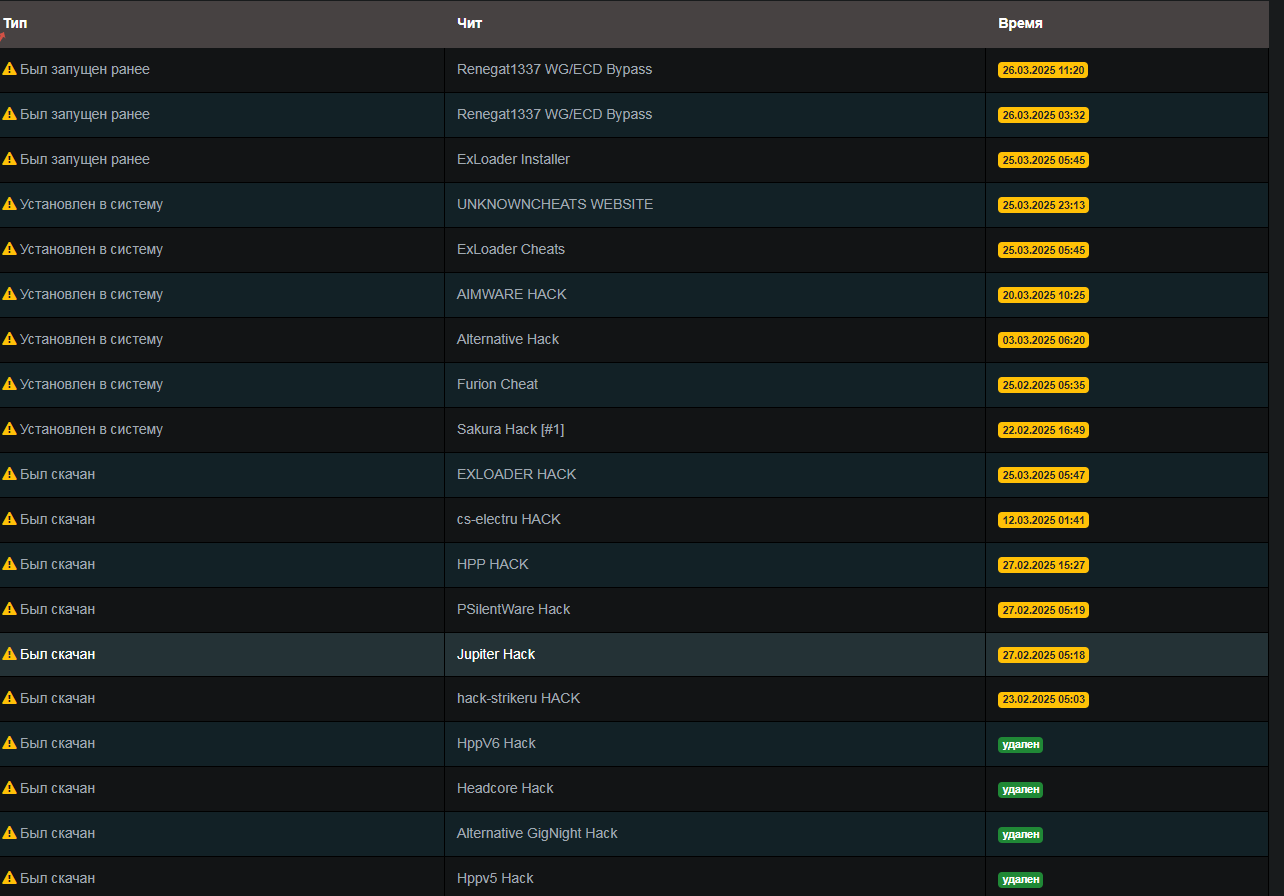Sort by the Тип column header
The width and height of the screenshot is (1284, 896).
pyautogui.click(x=15, y=23)
